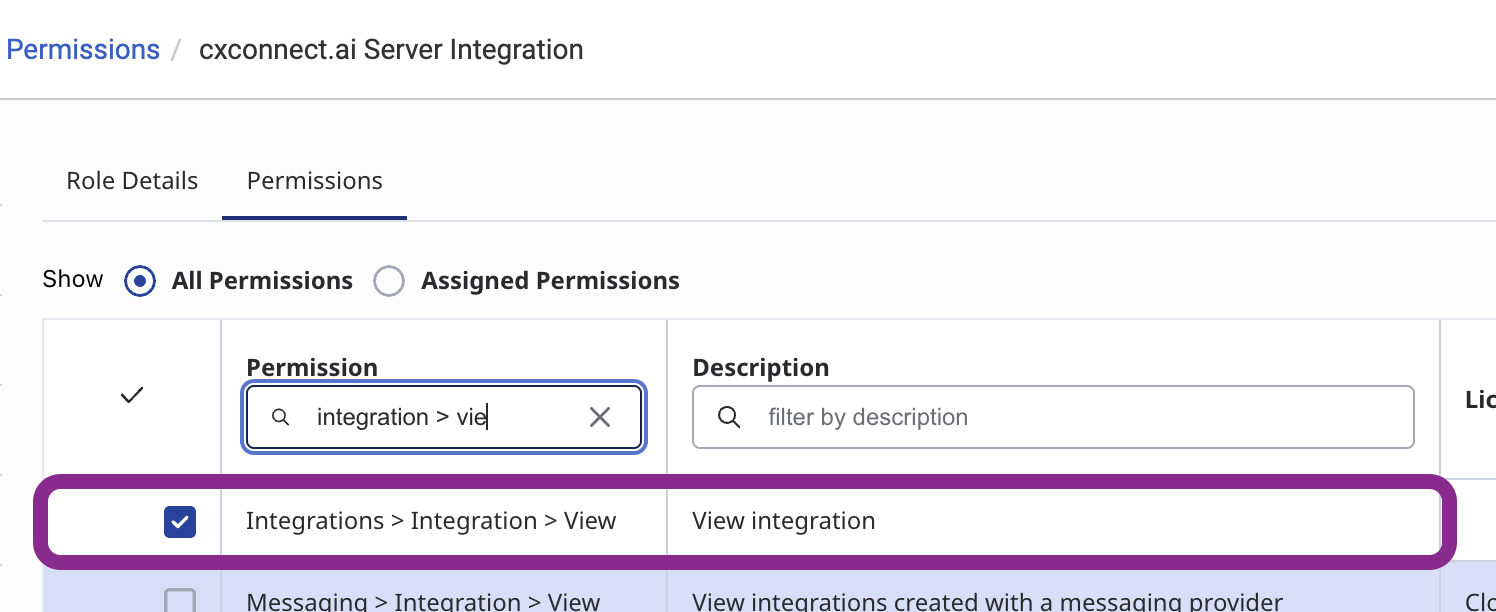Image resolution: width=1496 pixels, height=612 pixels.
Task: Uncheck the Integrations > Integration > View checkbox
Action: (x=180, y=522)
